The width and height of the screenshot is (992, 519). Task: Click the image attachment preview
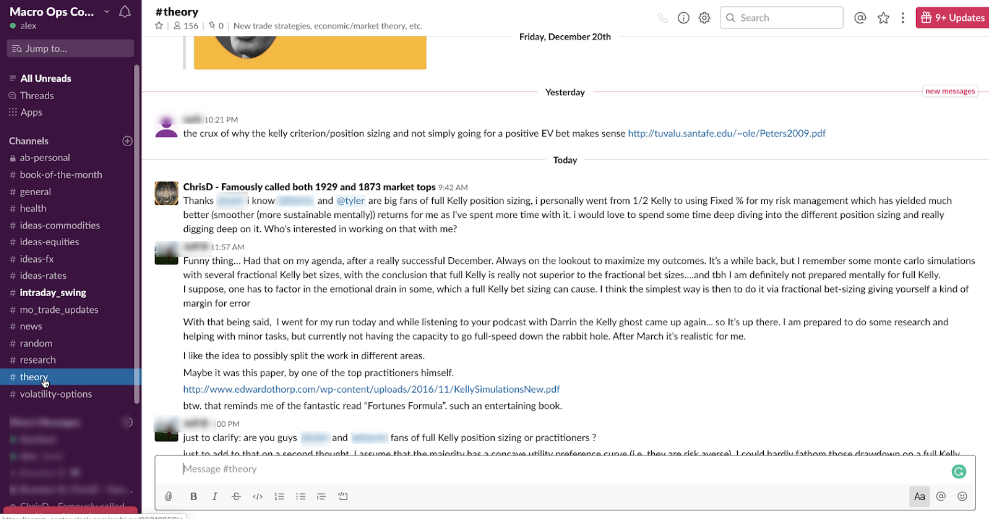[310, 53]
